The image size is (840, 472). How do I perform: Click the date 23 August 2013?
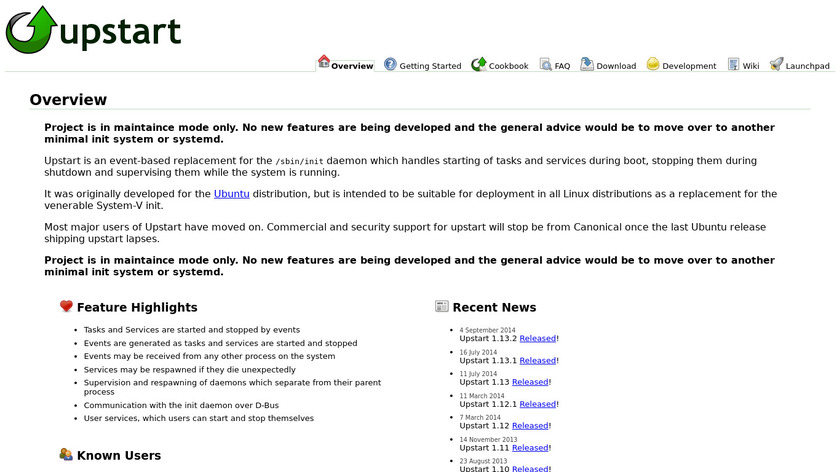(483, 461)
